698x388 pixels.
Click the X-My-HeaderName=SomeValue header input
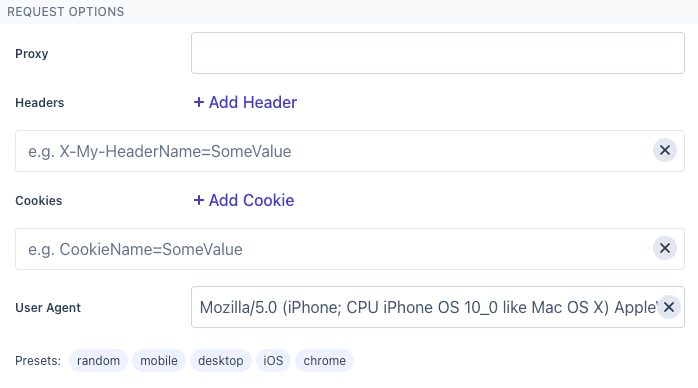click(334, 151)
